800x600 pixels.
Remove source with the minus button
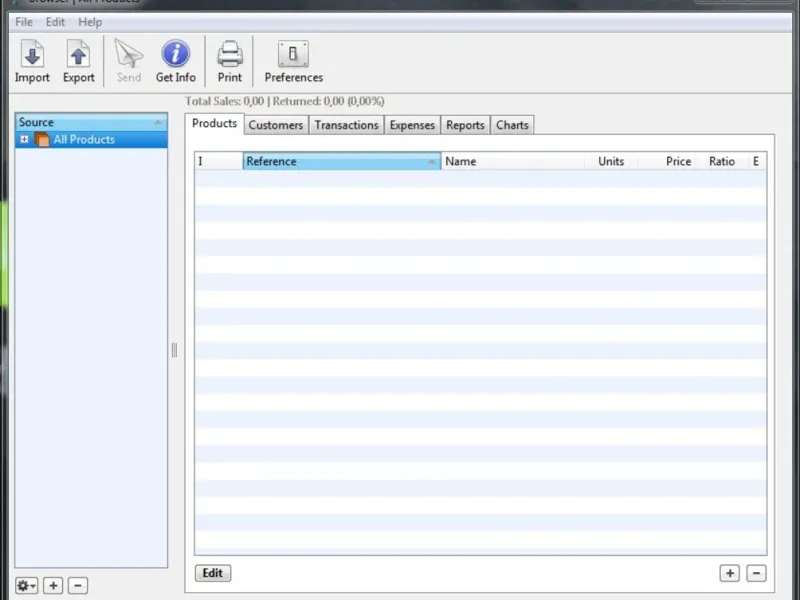78,586
